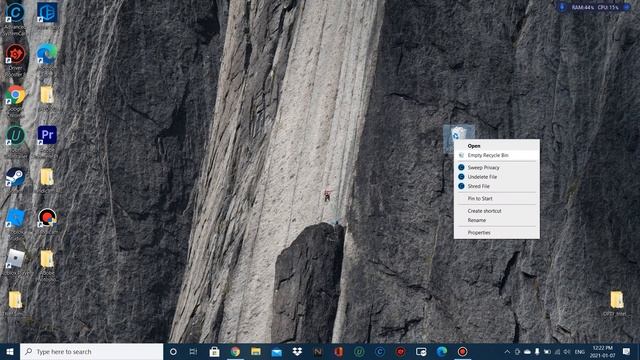
Task: Switch to Google Chrome on the taskbar
Action: pyautogui.click(x=235, y=351)
